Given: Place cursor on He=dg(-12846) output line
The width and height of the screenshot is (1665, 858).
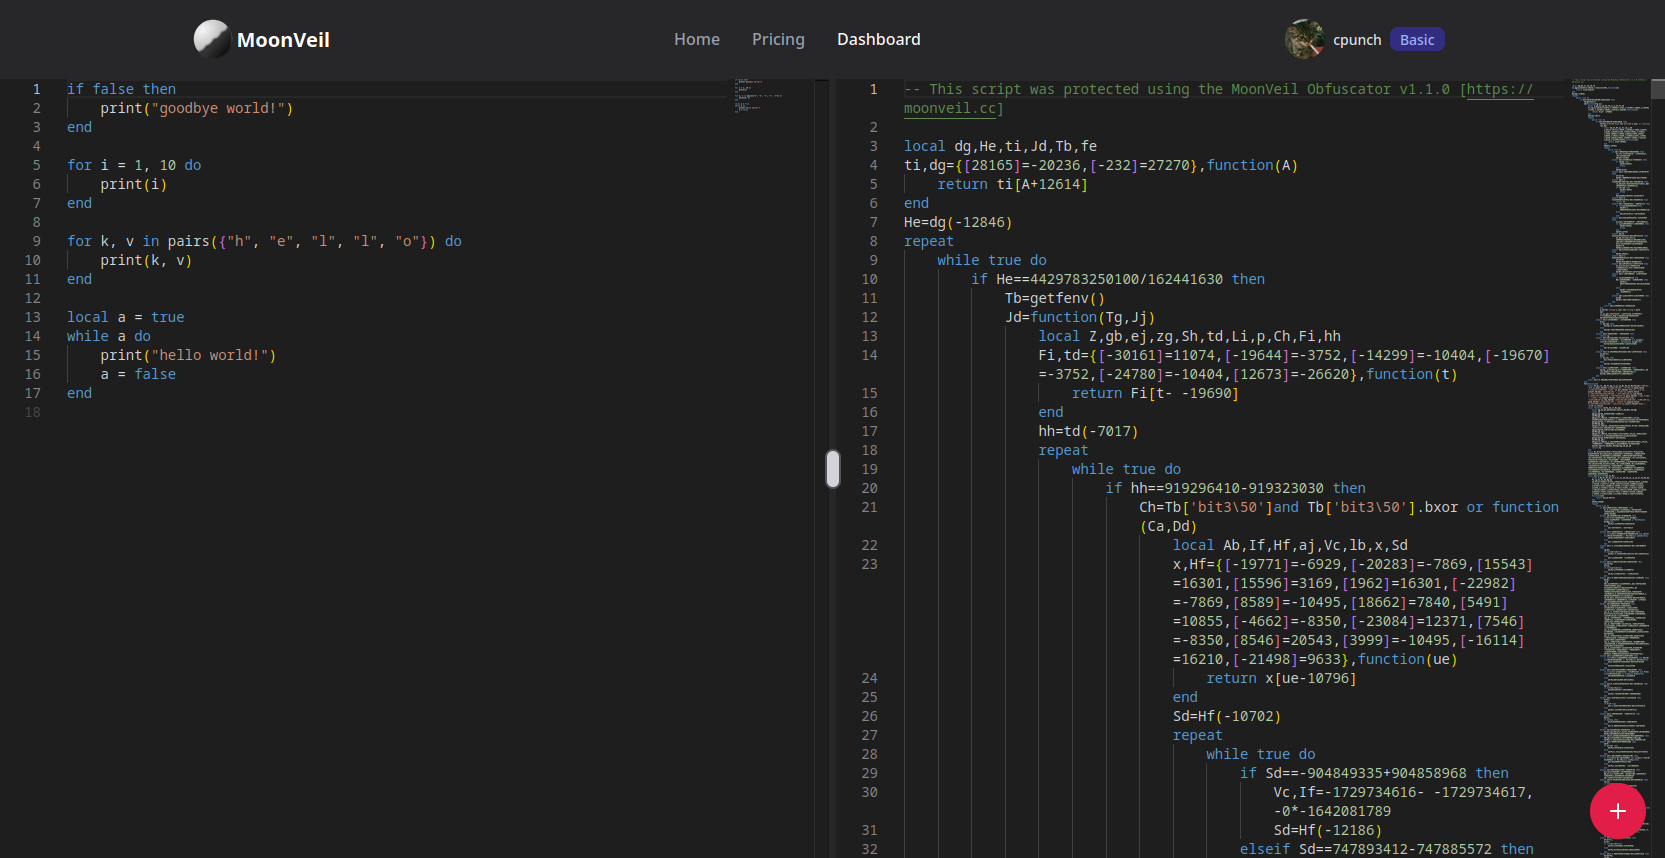Looking at the screenshot, I should 957,222.
